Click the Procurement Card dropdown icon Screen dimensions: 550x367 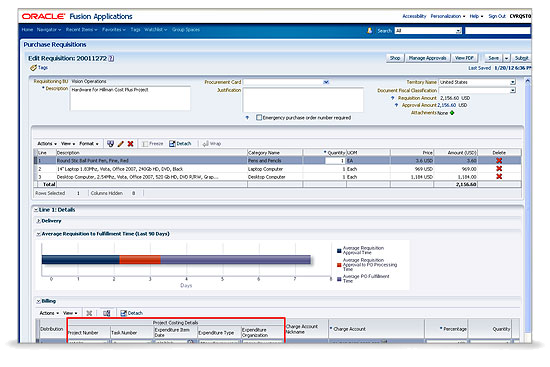(x=326, y=82)
